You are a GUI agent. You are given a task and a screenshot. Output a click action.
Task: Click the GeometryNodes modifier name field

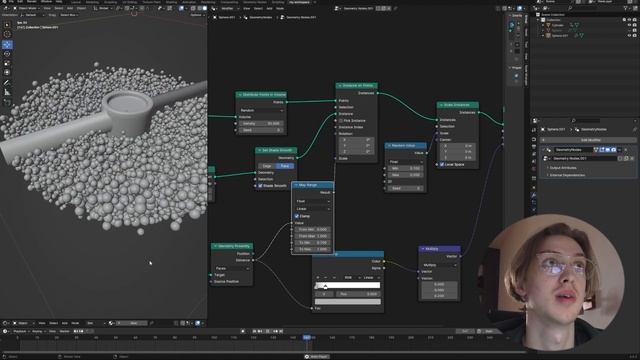coord(573,150)
